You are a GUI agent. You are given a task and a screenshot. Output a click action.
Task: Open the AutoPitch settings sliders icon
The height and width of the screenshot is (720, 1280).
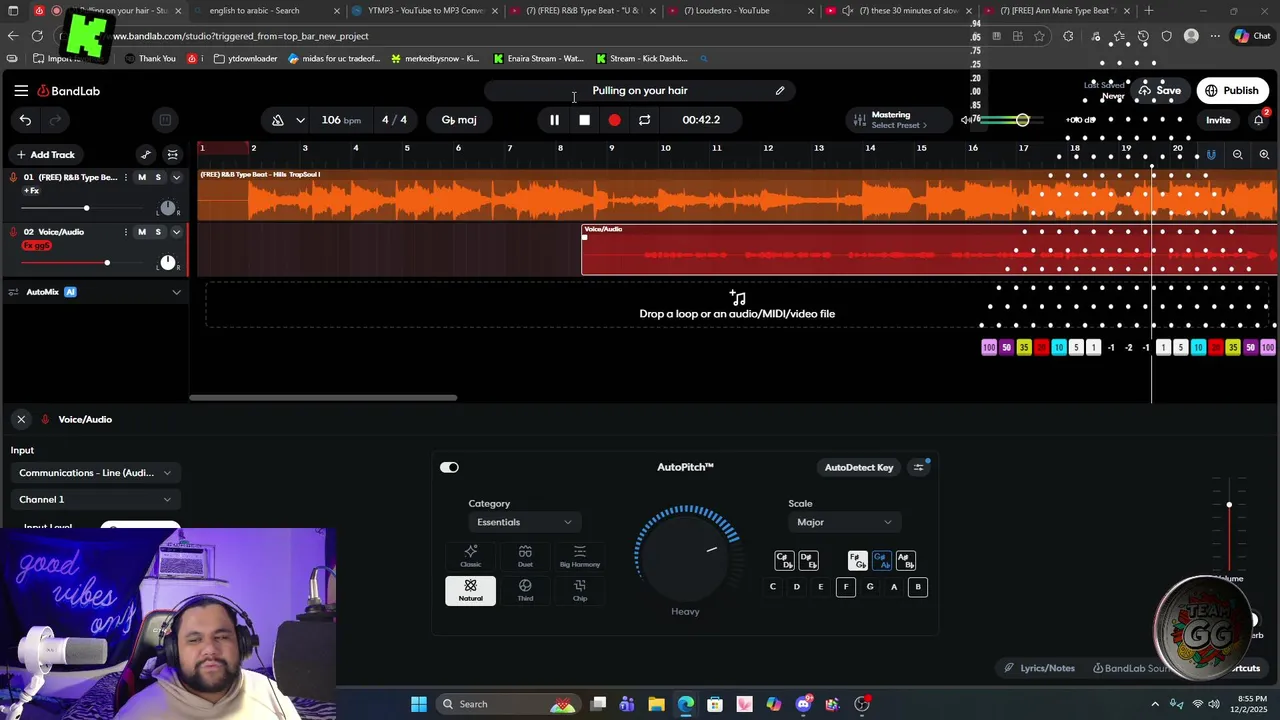tap(918, 467)
